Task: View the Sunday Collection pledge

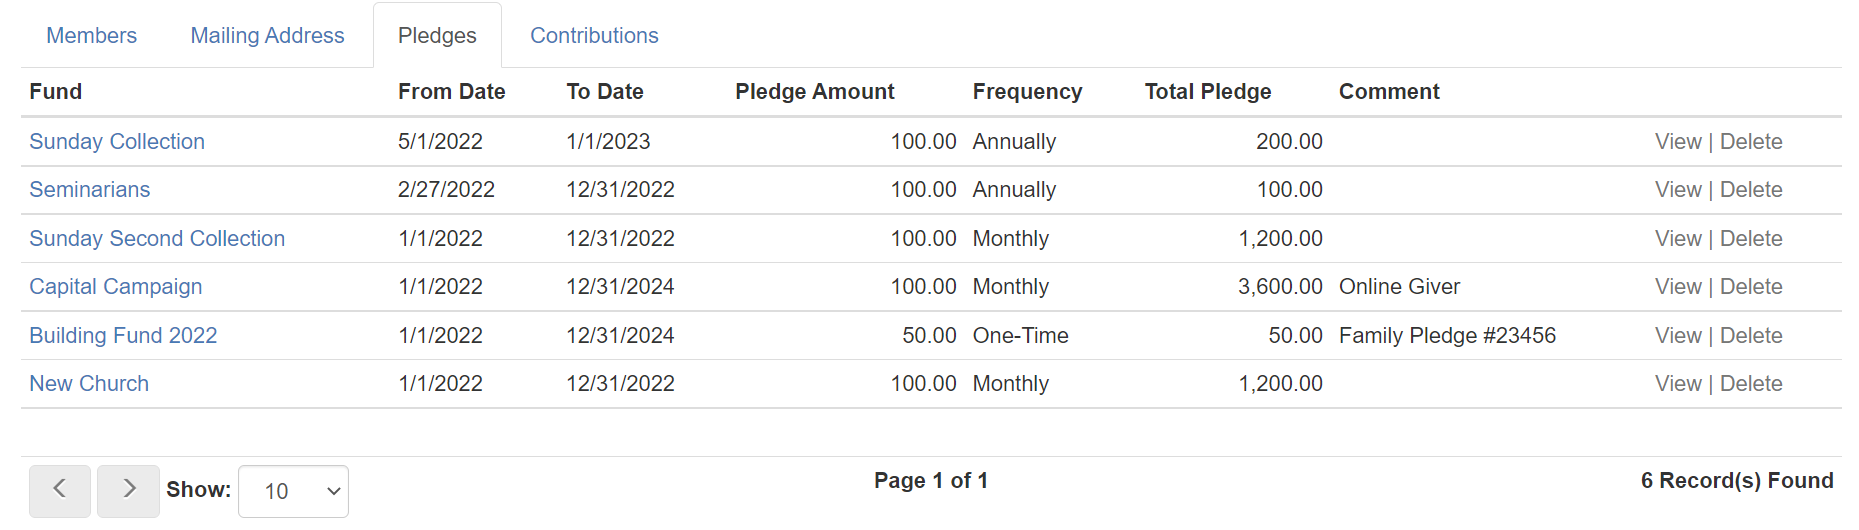Action: (x=1678, y=142)
